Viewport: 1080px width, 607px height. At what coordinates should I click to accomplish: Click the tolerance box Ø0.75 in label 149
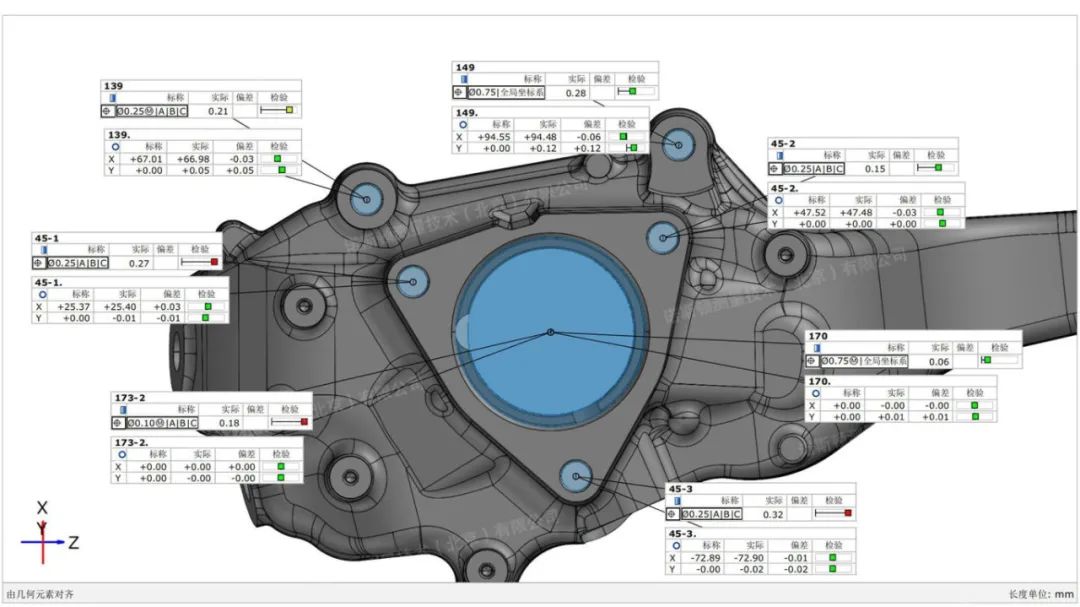506,92
